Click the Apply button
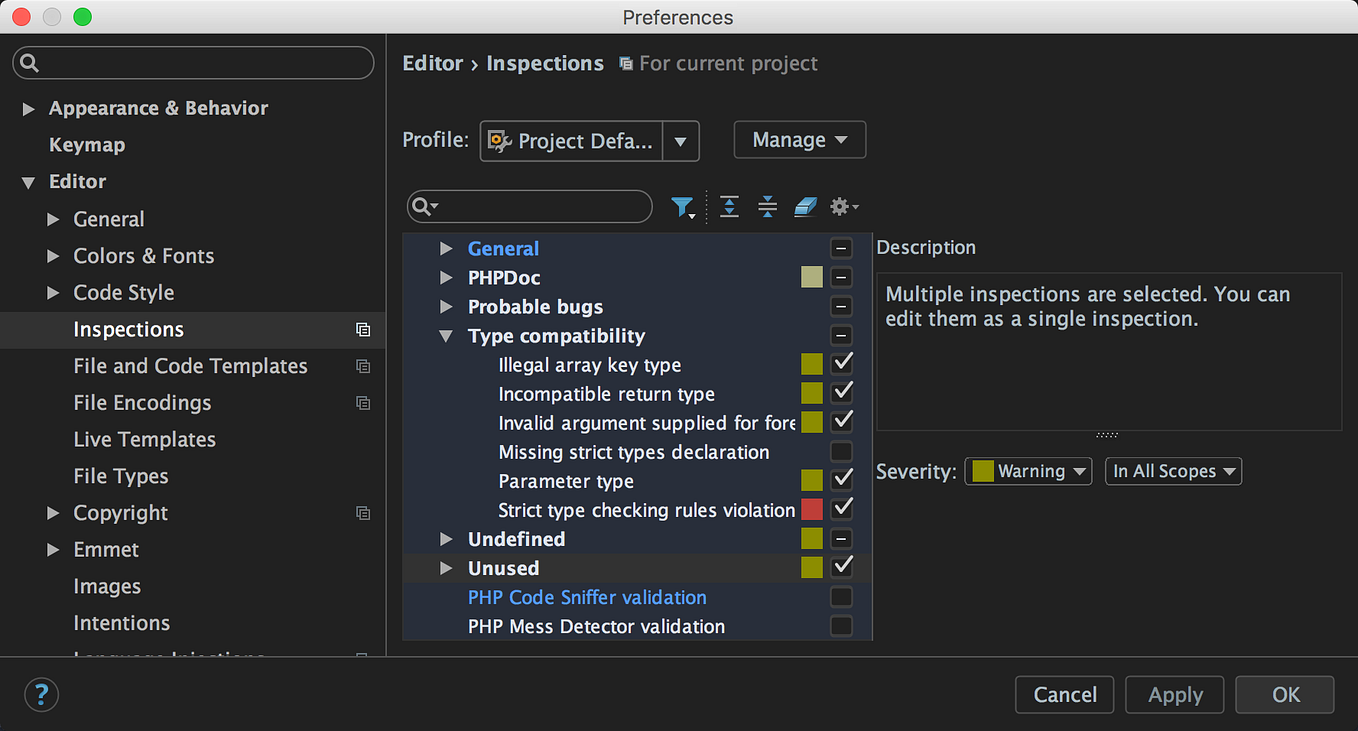Screen dimensions: 1358x731 pos(1174,694)
